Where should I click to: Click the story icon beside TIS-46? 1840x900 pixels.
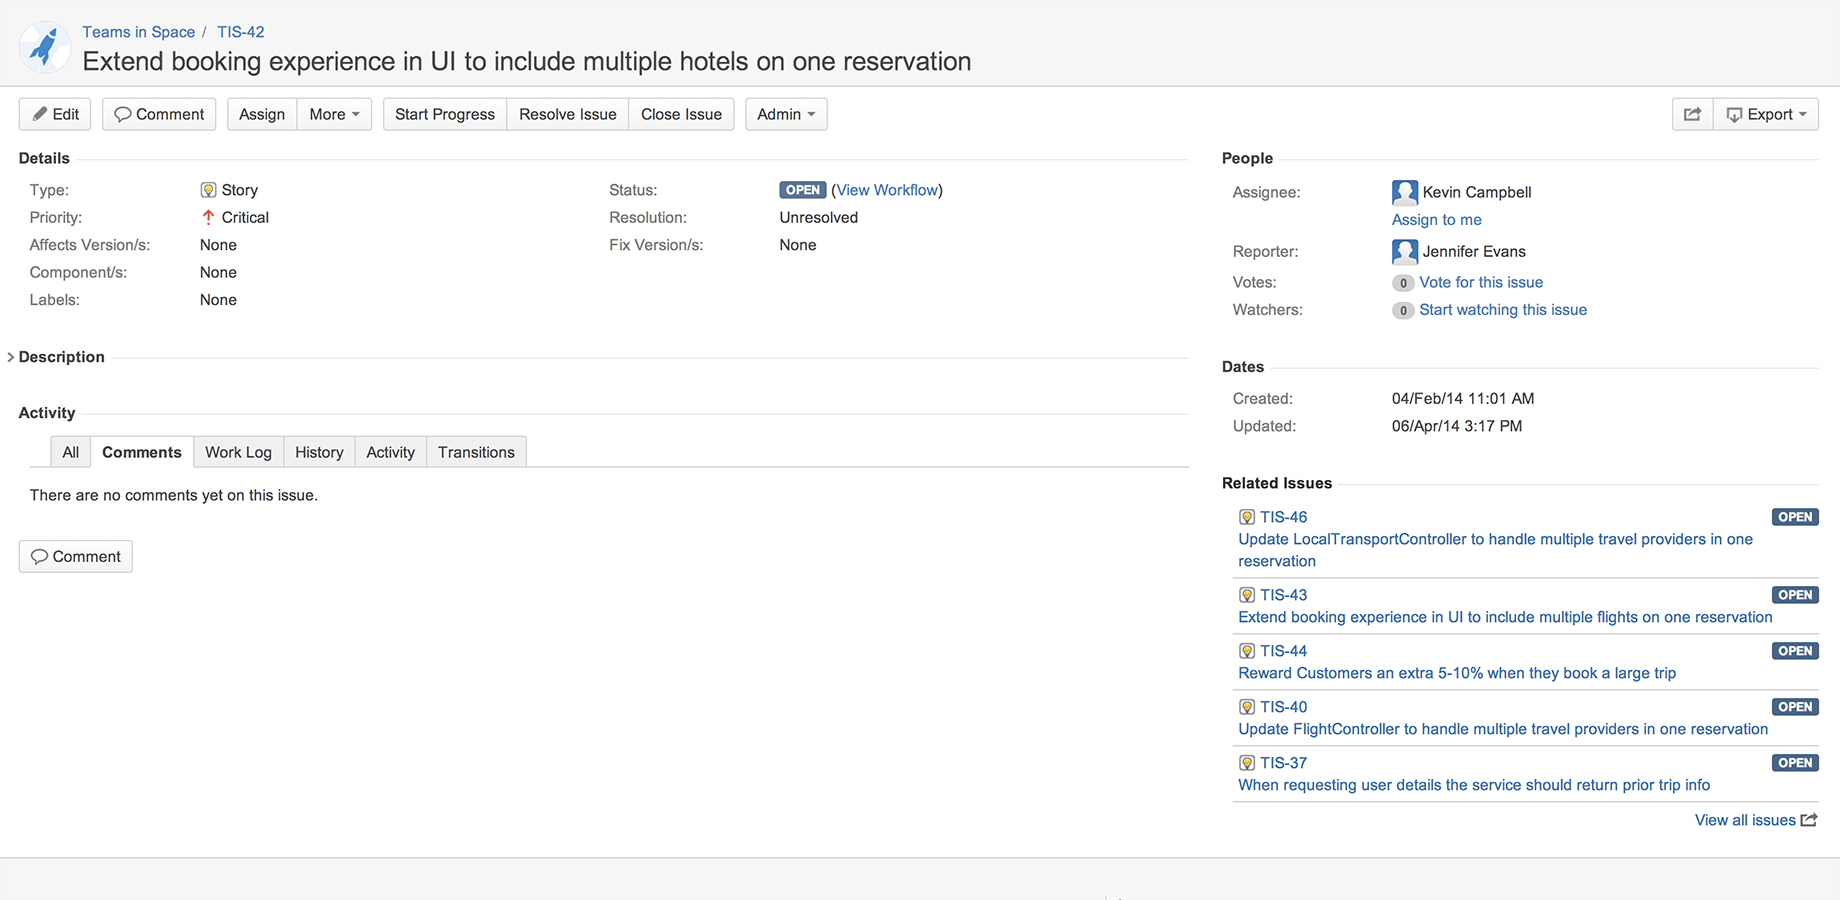pos(1246,517)
